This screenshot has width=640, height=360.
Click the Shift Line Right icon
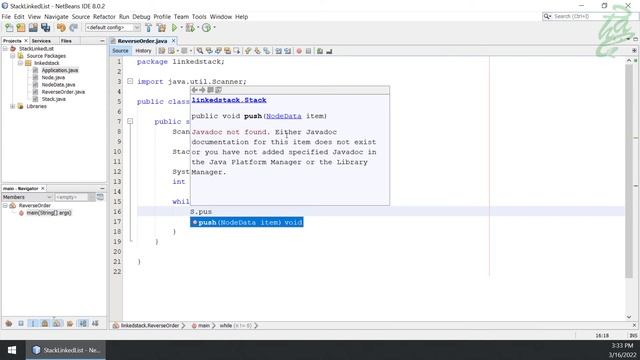288,51
